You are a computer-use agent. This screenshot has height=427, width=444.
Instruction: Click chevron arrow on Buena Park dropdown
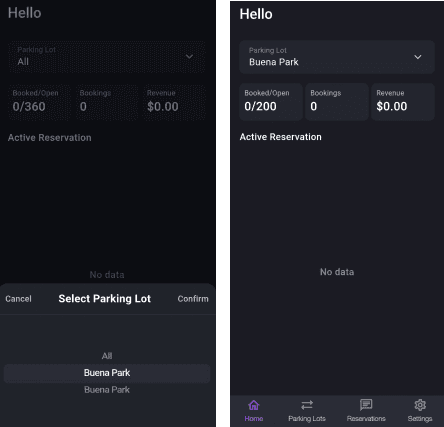(x=418, y=57)
